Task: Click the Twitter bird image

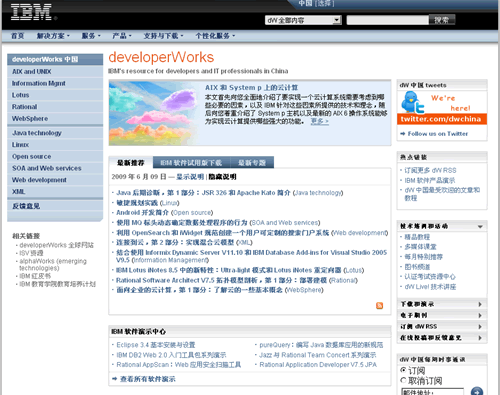Action: 413,103
